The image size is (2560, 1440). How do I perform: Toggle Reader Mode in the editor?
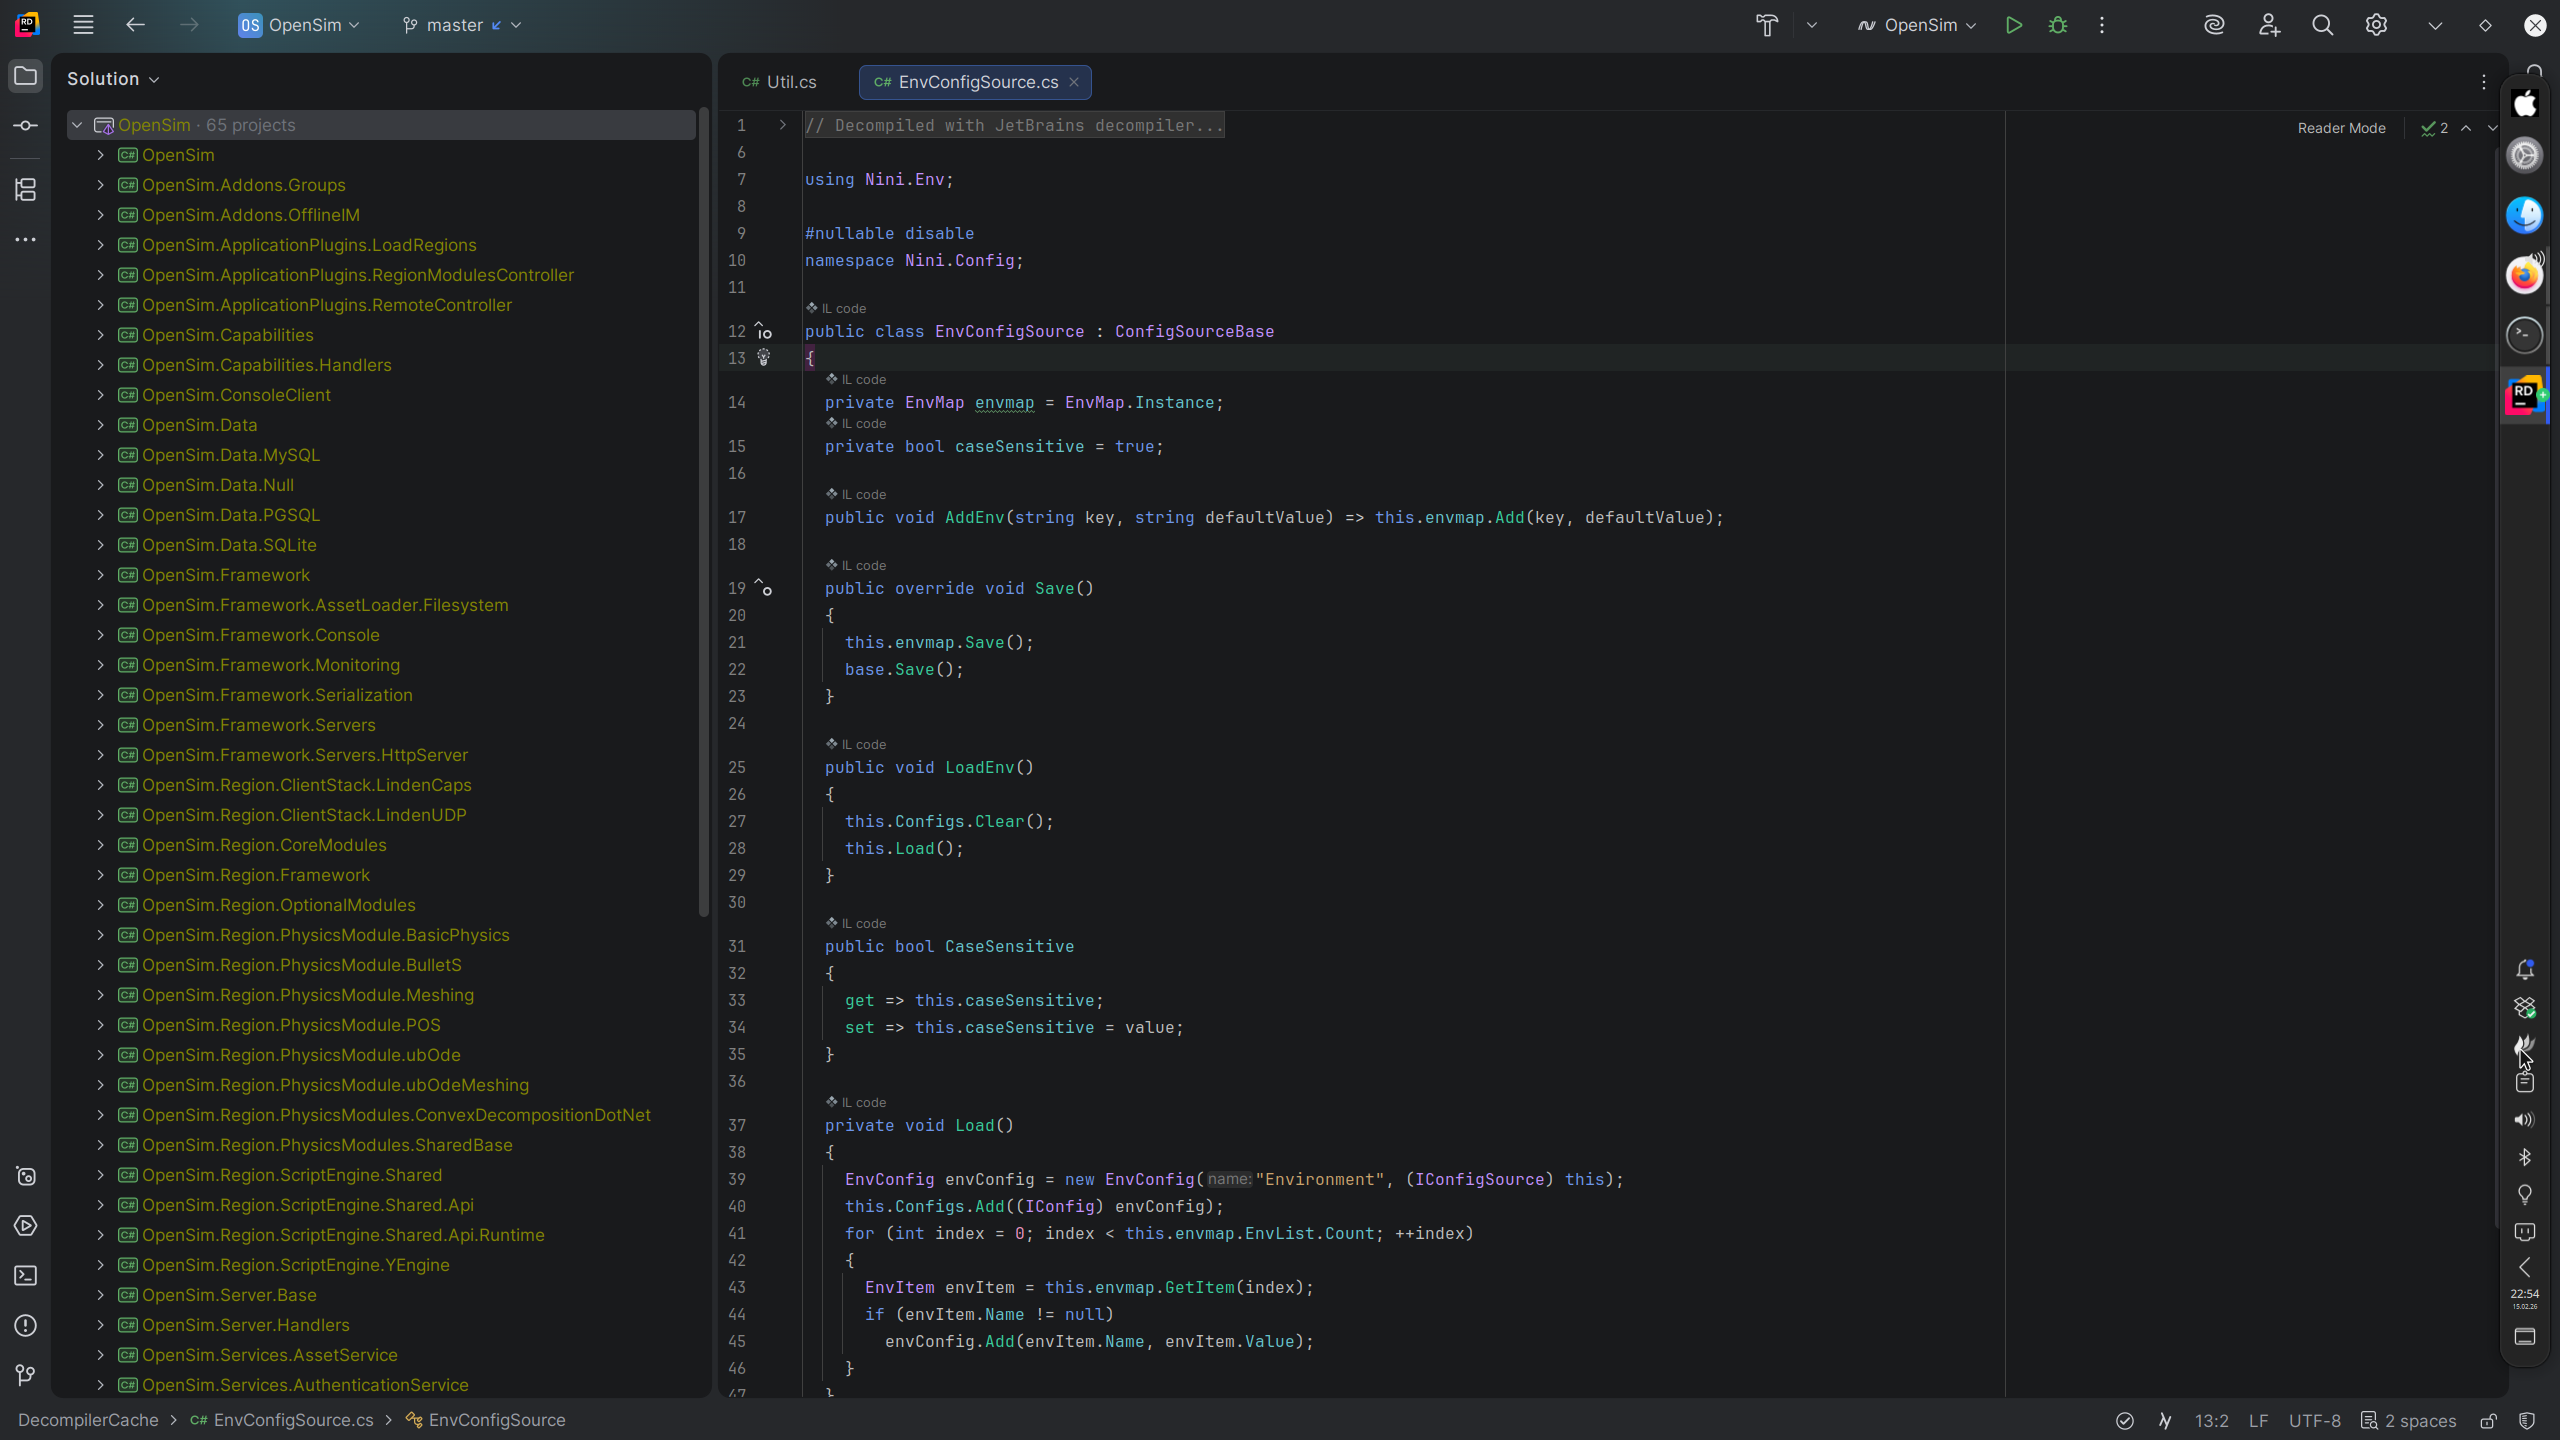click(2341, 128)
